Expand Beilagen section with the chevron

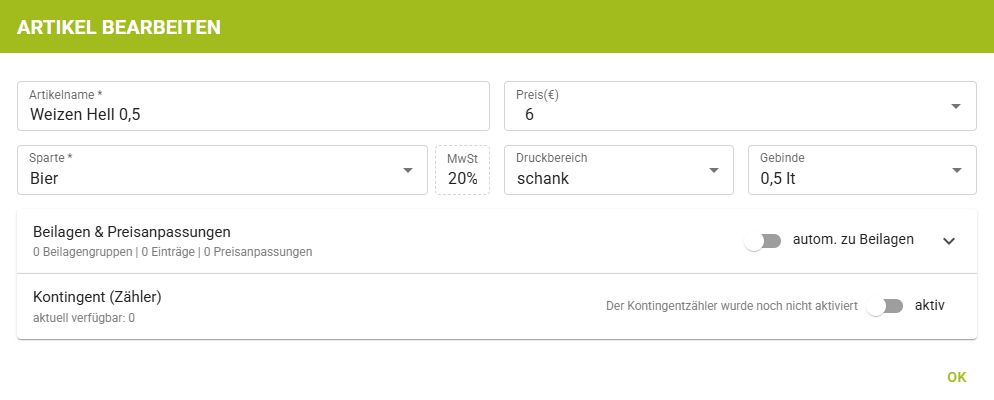pyautogui.click(x=949, y=241)
